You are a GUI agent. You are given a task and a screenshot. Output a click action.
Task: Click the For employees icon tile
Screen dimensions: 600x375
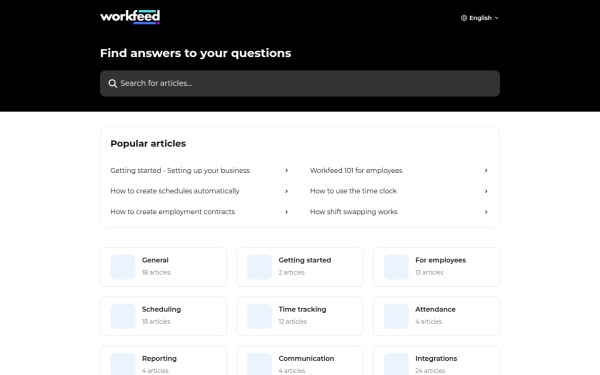pos(396,267)
